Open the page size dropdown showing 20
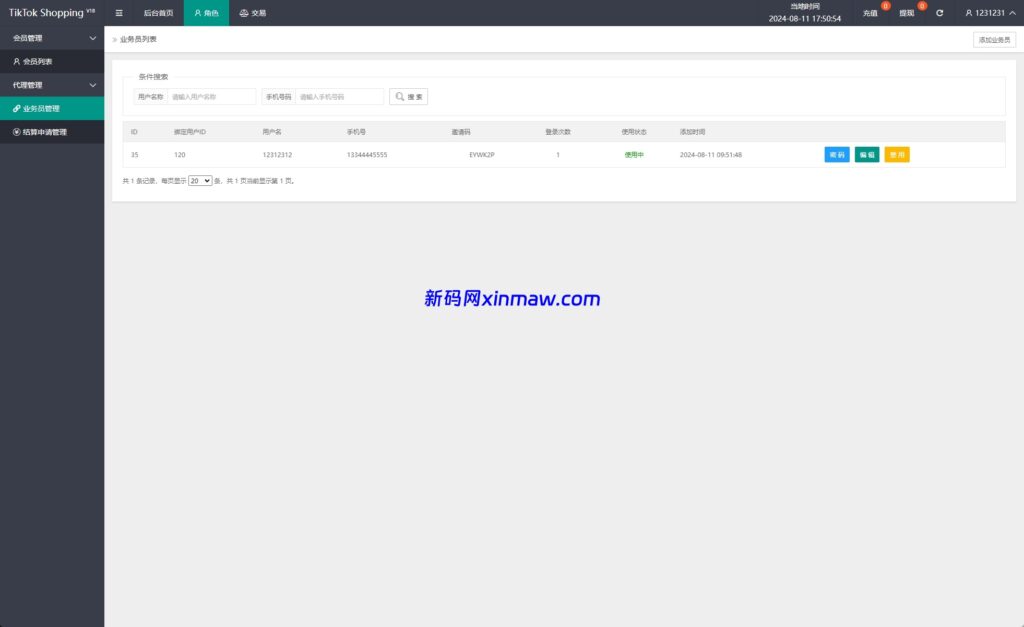 point(198,180)
